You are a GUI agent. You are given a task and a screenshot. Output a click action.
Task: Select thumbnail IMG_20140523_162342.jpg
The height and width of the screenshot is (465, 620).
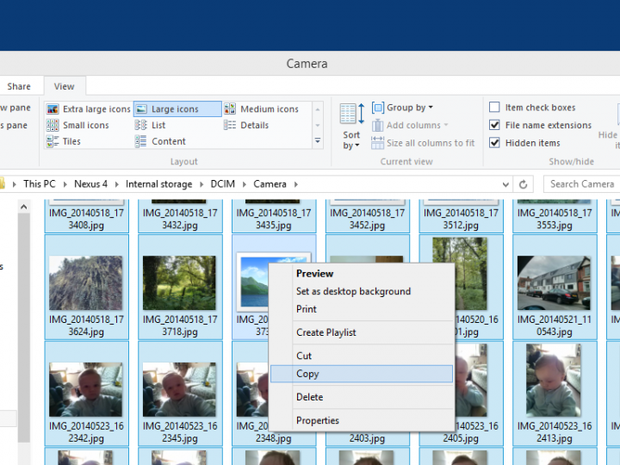86,389
